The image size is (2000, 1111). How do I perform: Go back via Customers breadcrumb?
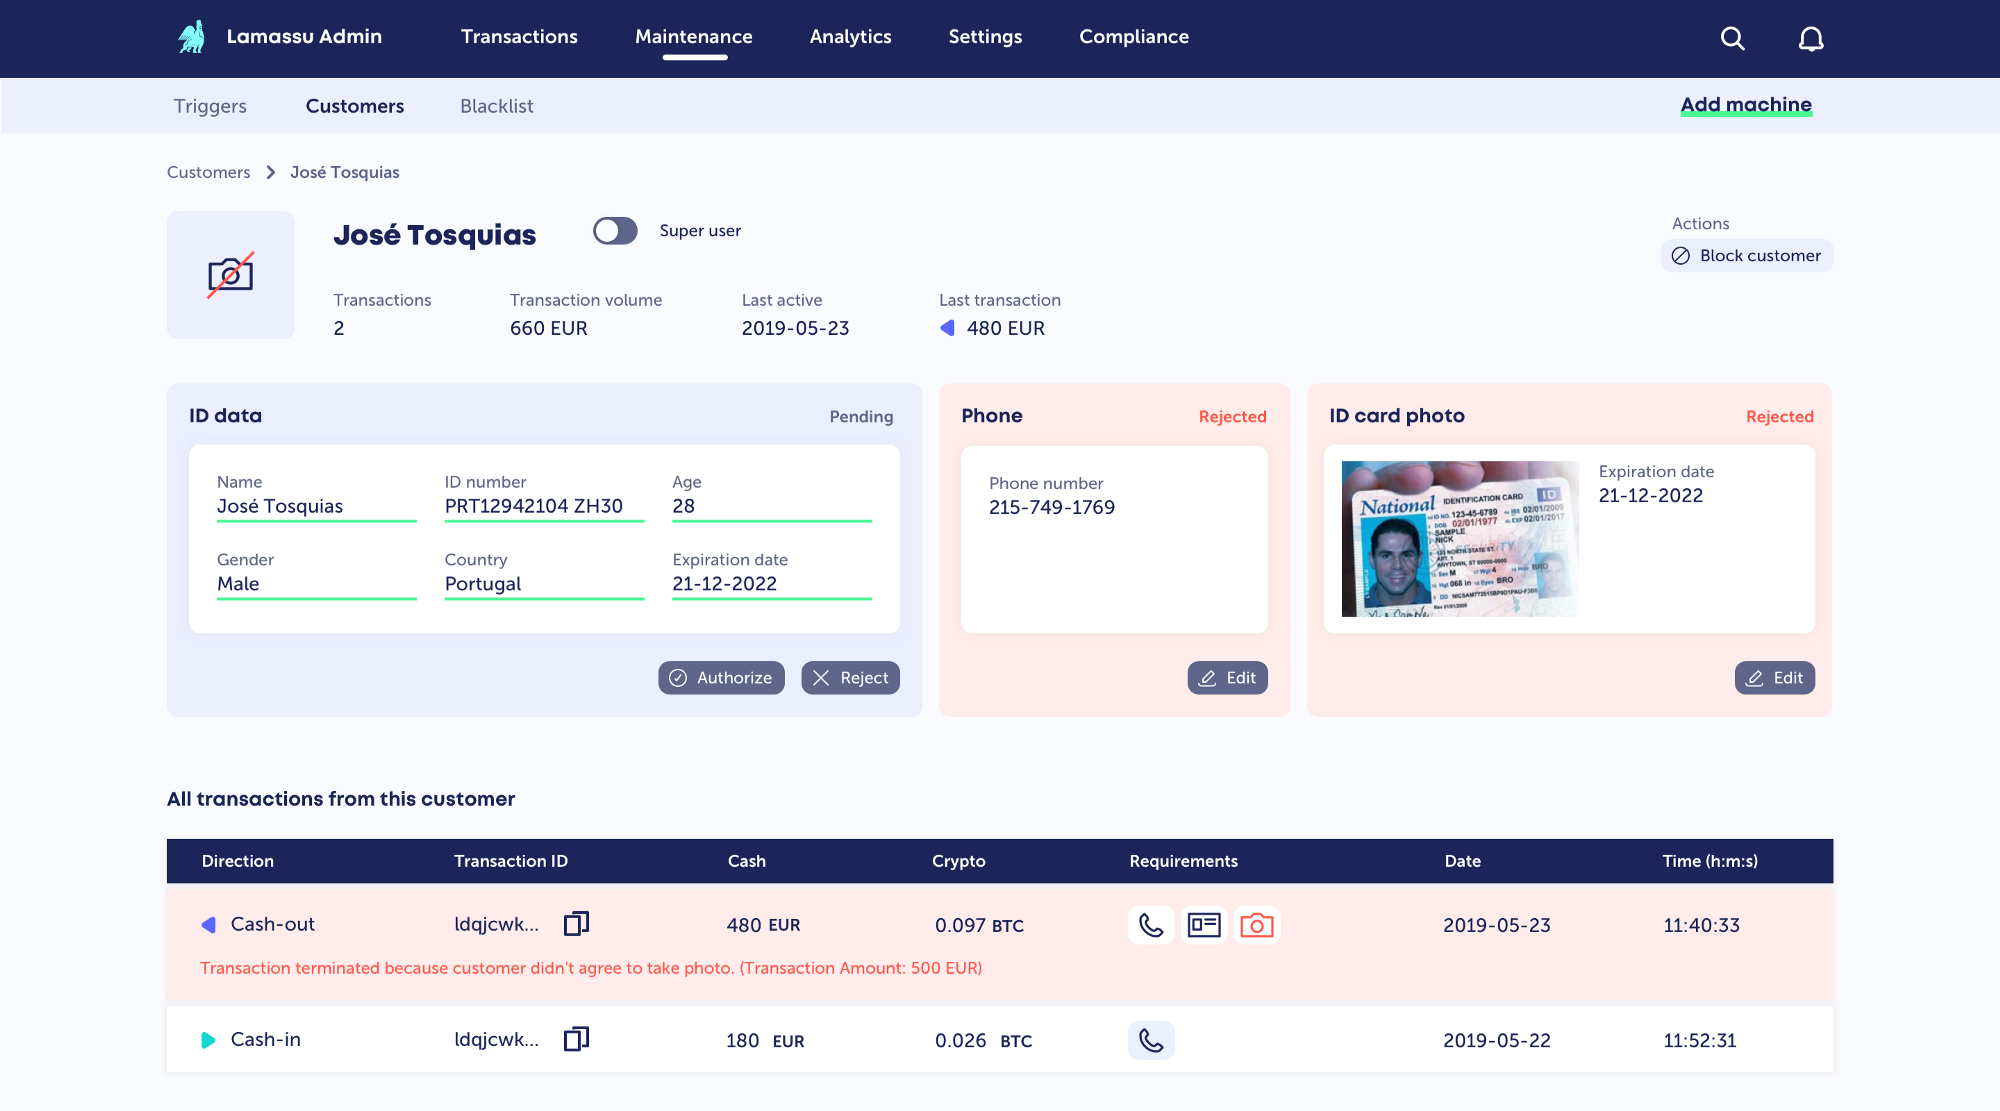pos(208,172)
